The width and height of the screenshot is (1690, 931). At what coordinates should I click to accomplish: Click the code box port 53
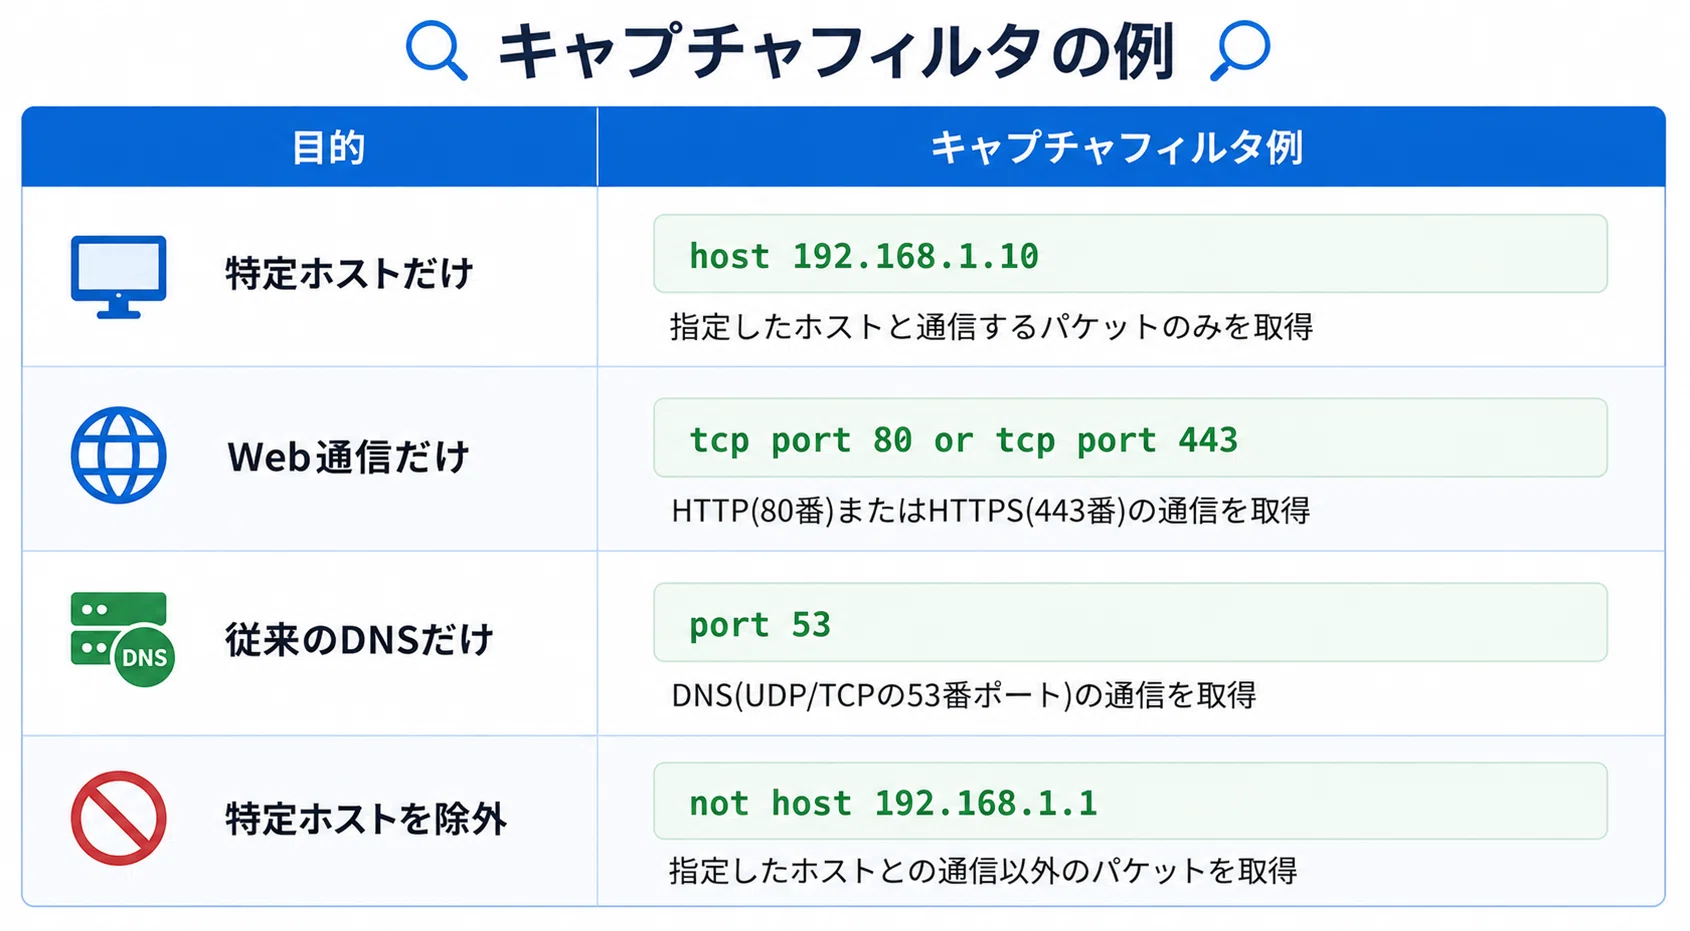pyautogui.click(x=1130, y=622)
